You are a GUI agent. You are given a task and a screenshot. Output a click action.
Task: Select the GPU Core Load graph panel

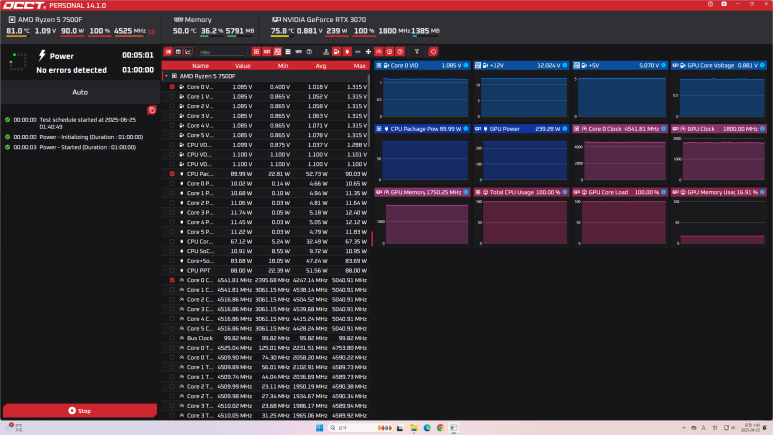[x=620, y=217]
